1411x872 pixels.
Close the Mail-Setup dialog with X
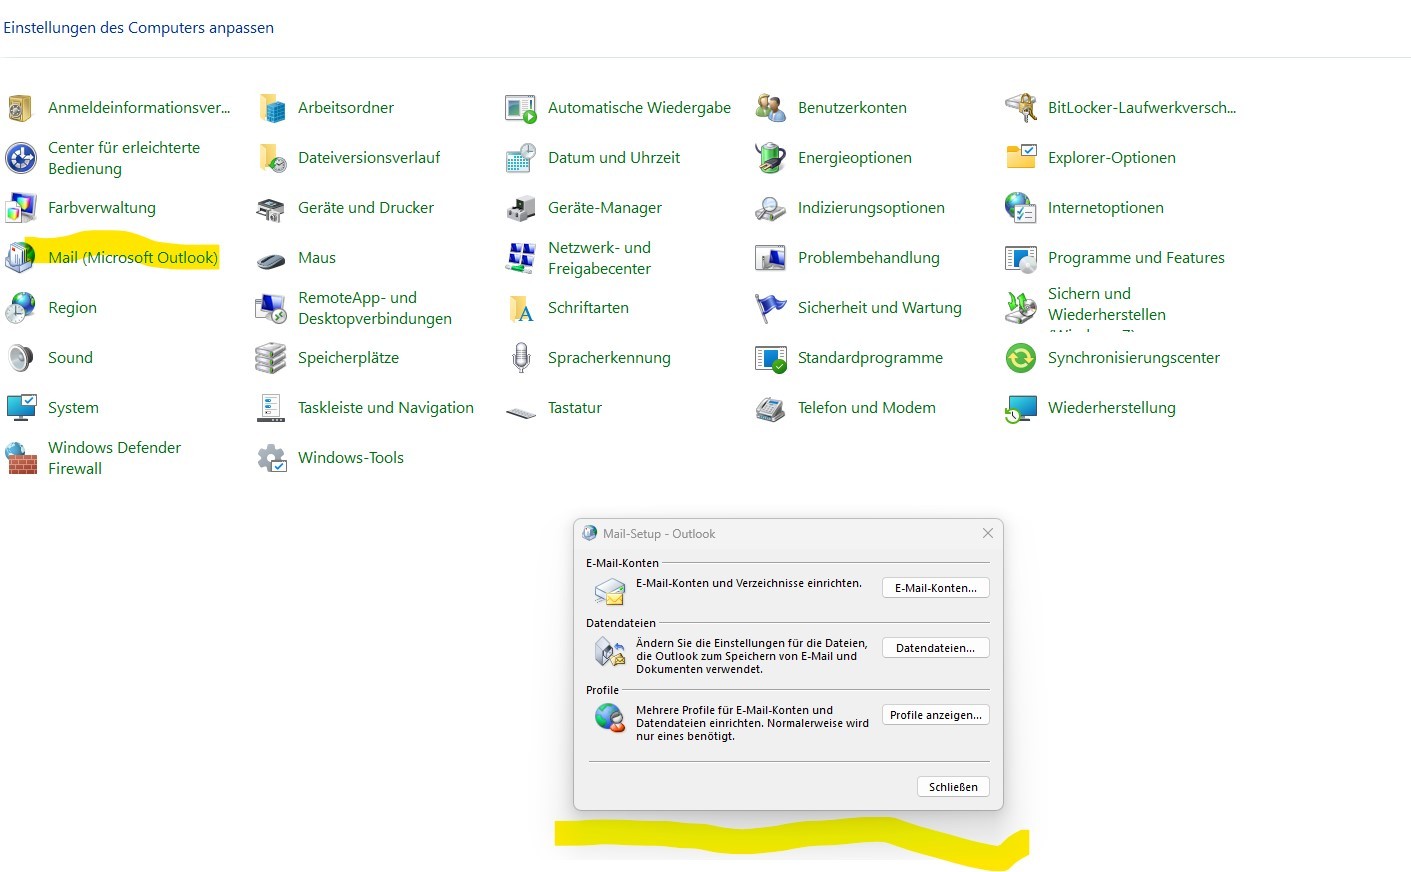(x=987, y=533)
